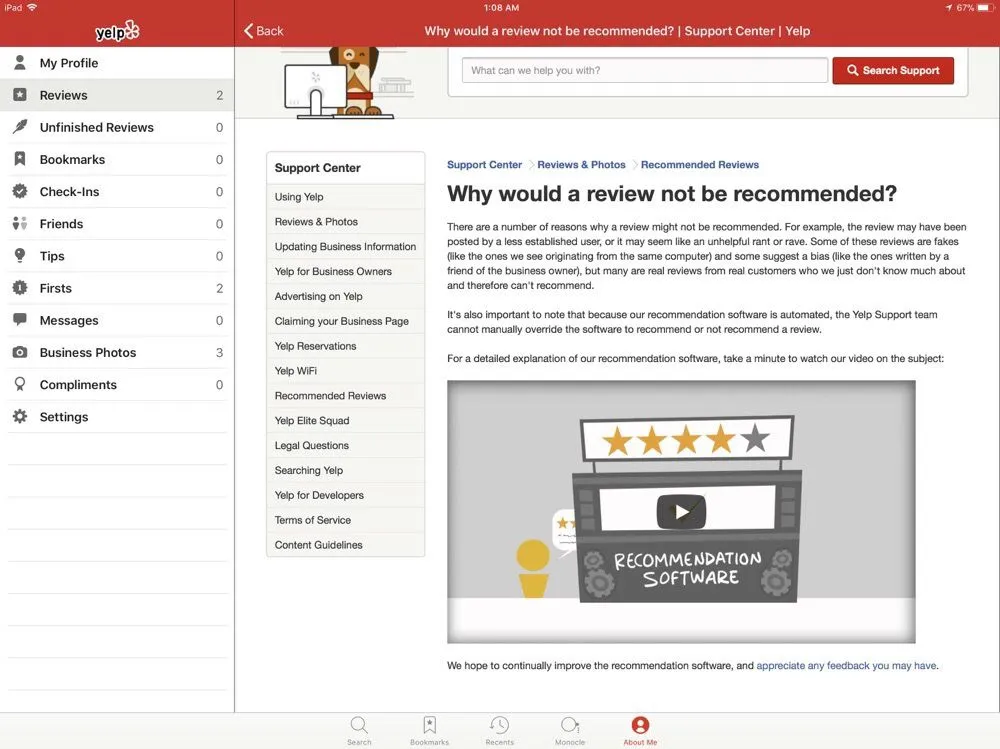Open Recommended Reviews in Support Center menu
This screenshot has width=1000, height=749.
346,396
